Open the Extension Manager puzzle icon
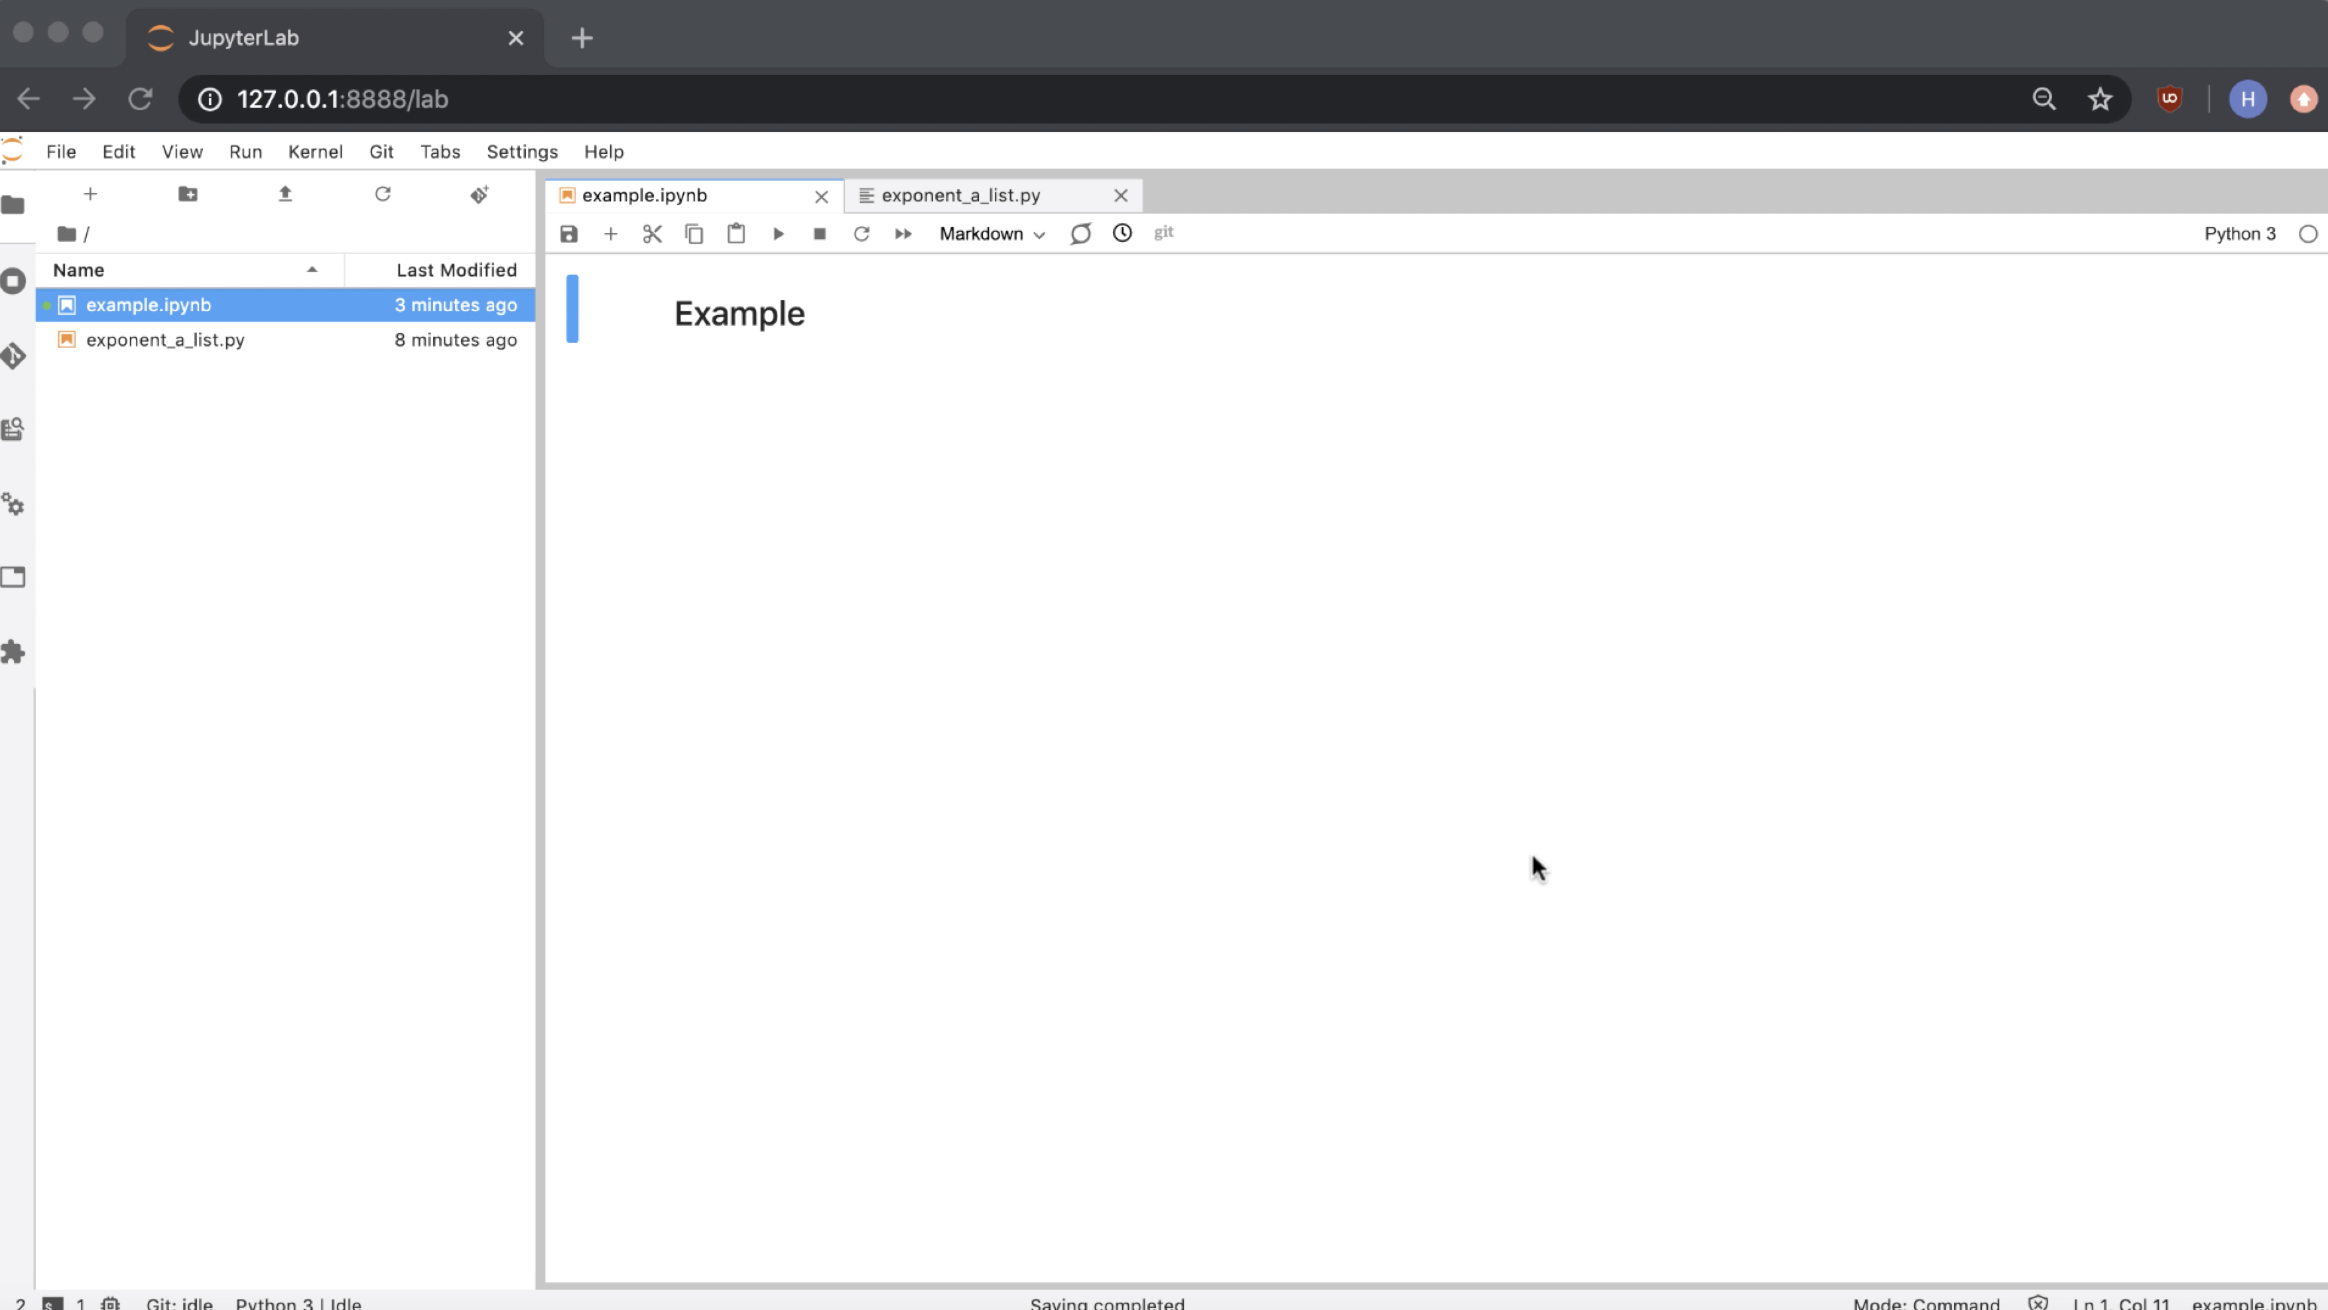 (x=14, y=652)
